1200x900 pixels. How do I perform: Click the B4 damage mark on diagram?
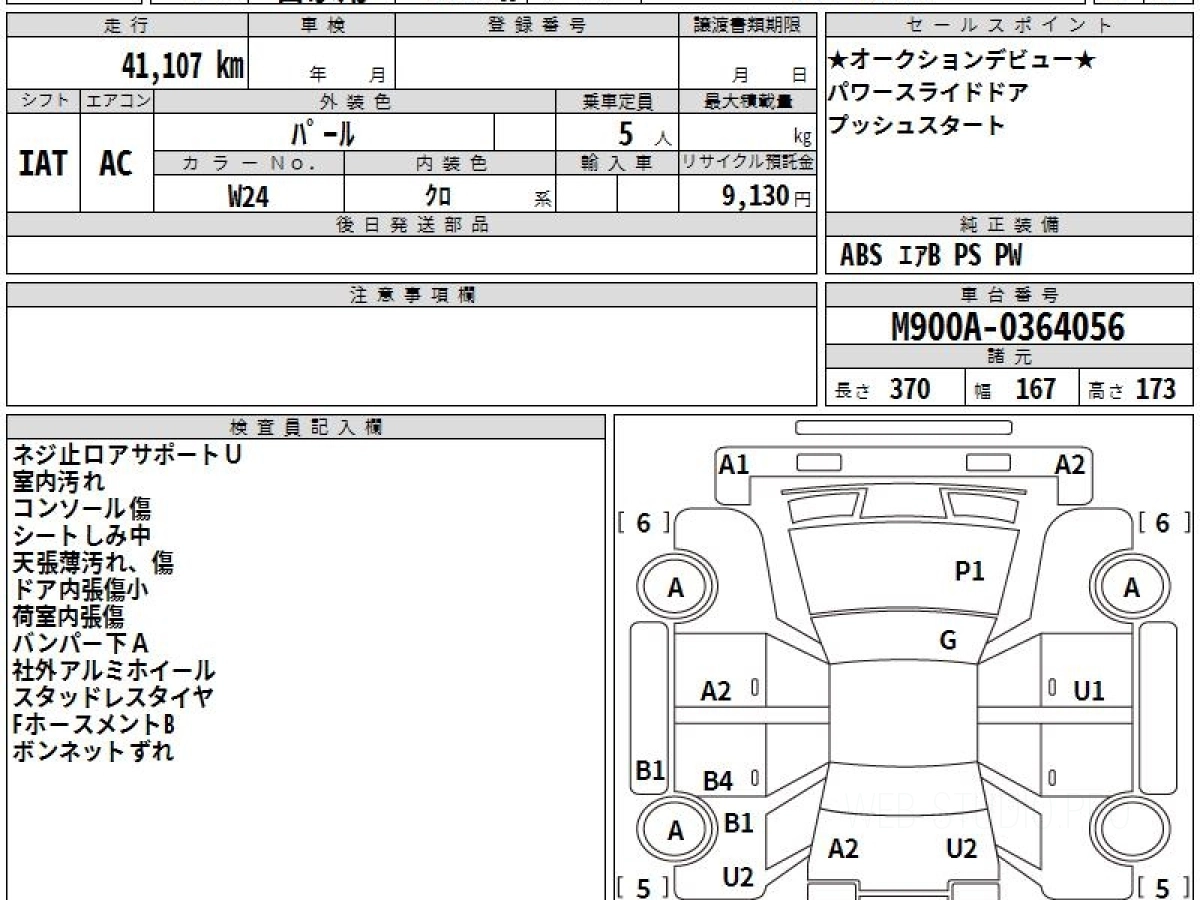(x=717, y=781)
